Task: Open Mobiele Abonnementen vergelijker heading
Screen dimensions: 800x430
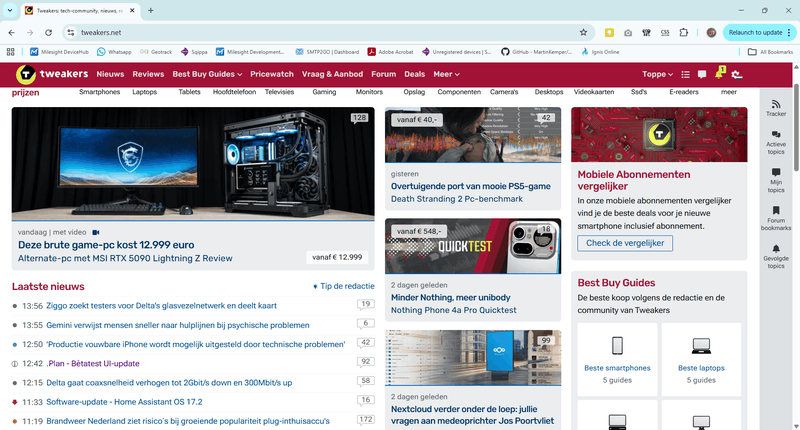Action: tap(634, 180)
